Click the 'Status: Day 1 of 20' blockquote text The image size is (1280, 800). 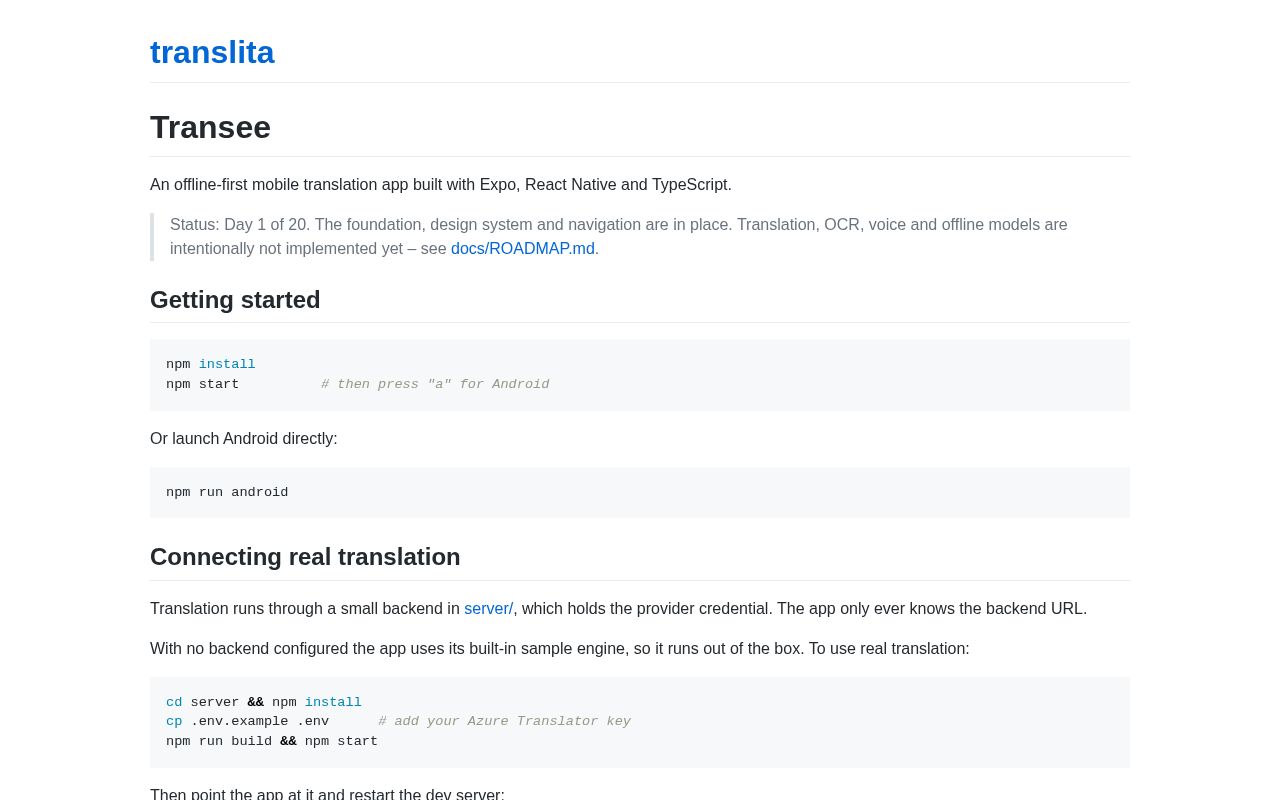pos(619,237)
